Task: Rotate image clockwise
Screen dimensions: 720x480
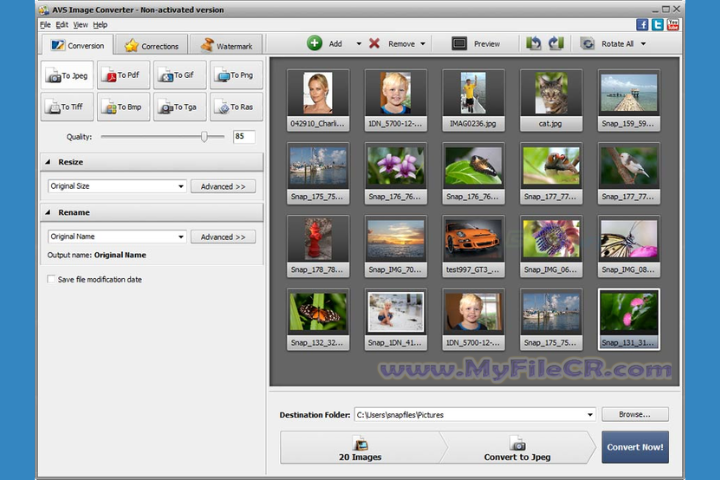Action: 556,44
